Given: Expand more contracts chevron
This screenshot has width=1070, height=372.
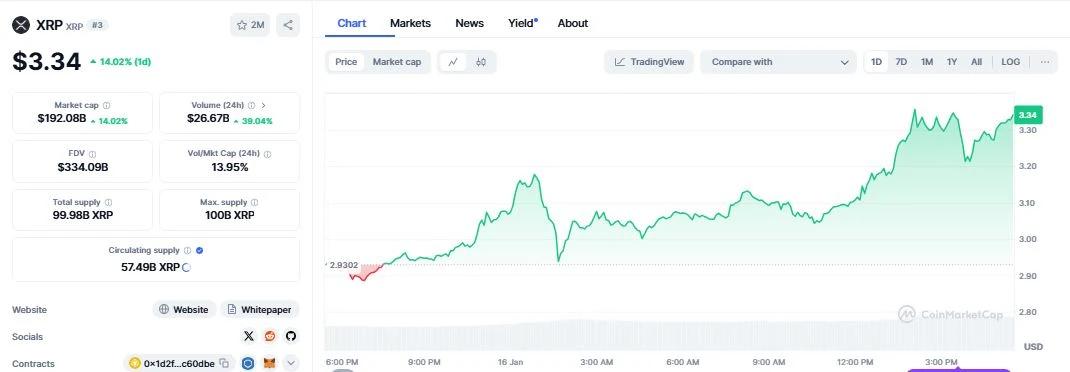Looking at the screenshot, I should pos(291,364).
